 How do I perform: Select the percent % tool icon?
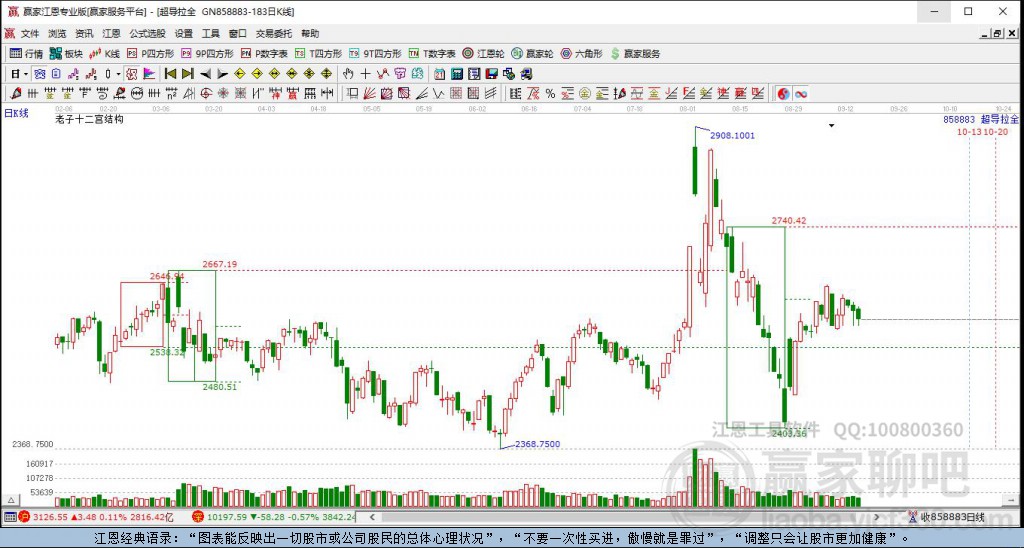(551, 93)
